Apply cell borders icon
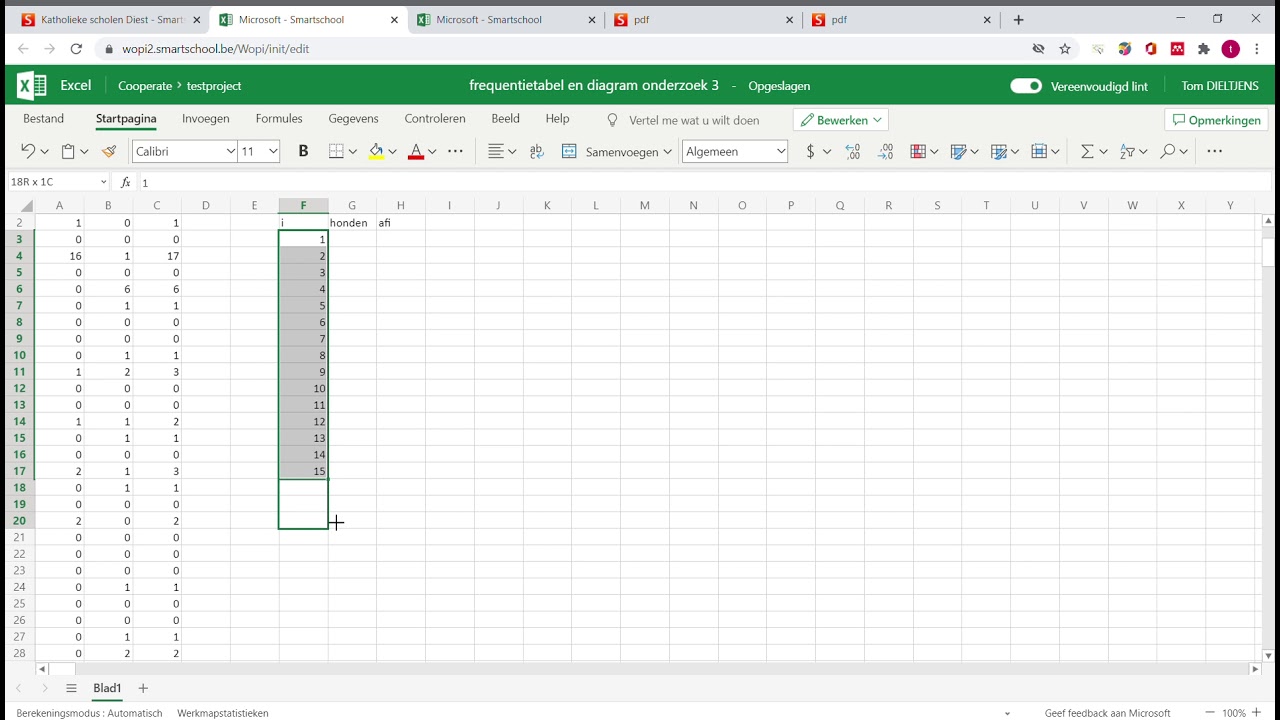1280x720 pixels. (x=336, y=151)
